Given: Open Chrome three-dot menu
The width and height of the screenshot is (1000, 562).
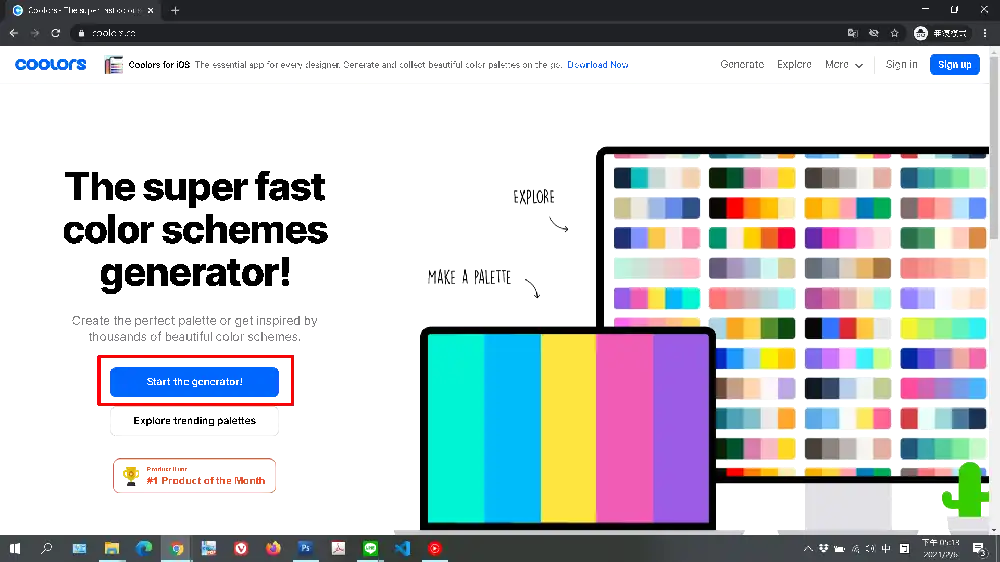Looking at the screenshot, I should click(985, 33).
